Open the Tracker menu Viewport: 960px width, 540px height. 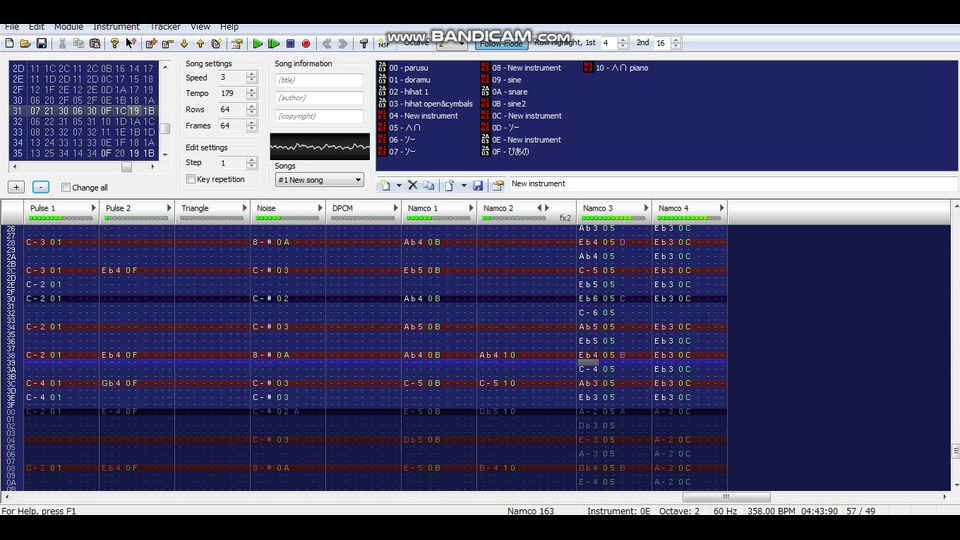coord(165,27)
